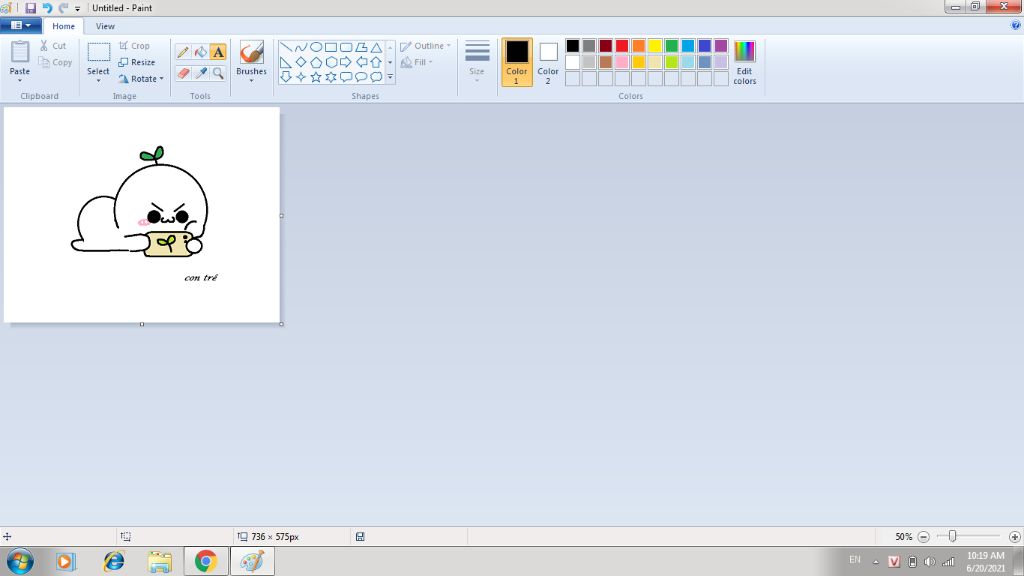Pick the red color swatch

click(x=622, y=46)
